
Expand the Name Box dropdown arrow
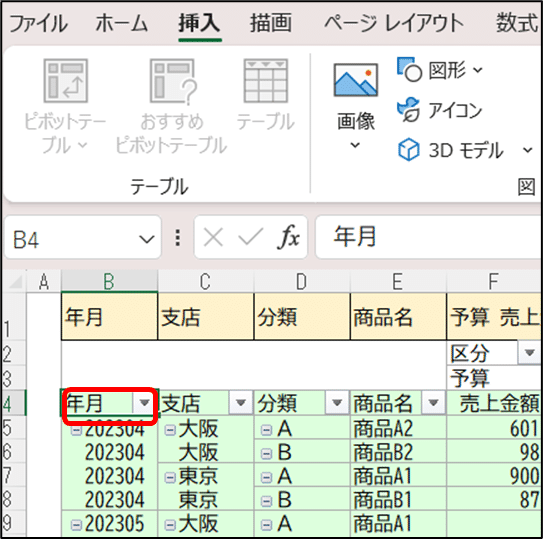(x=146, y=239)
